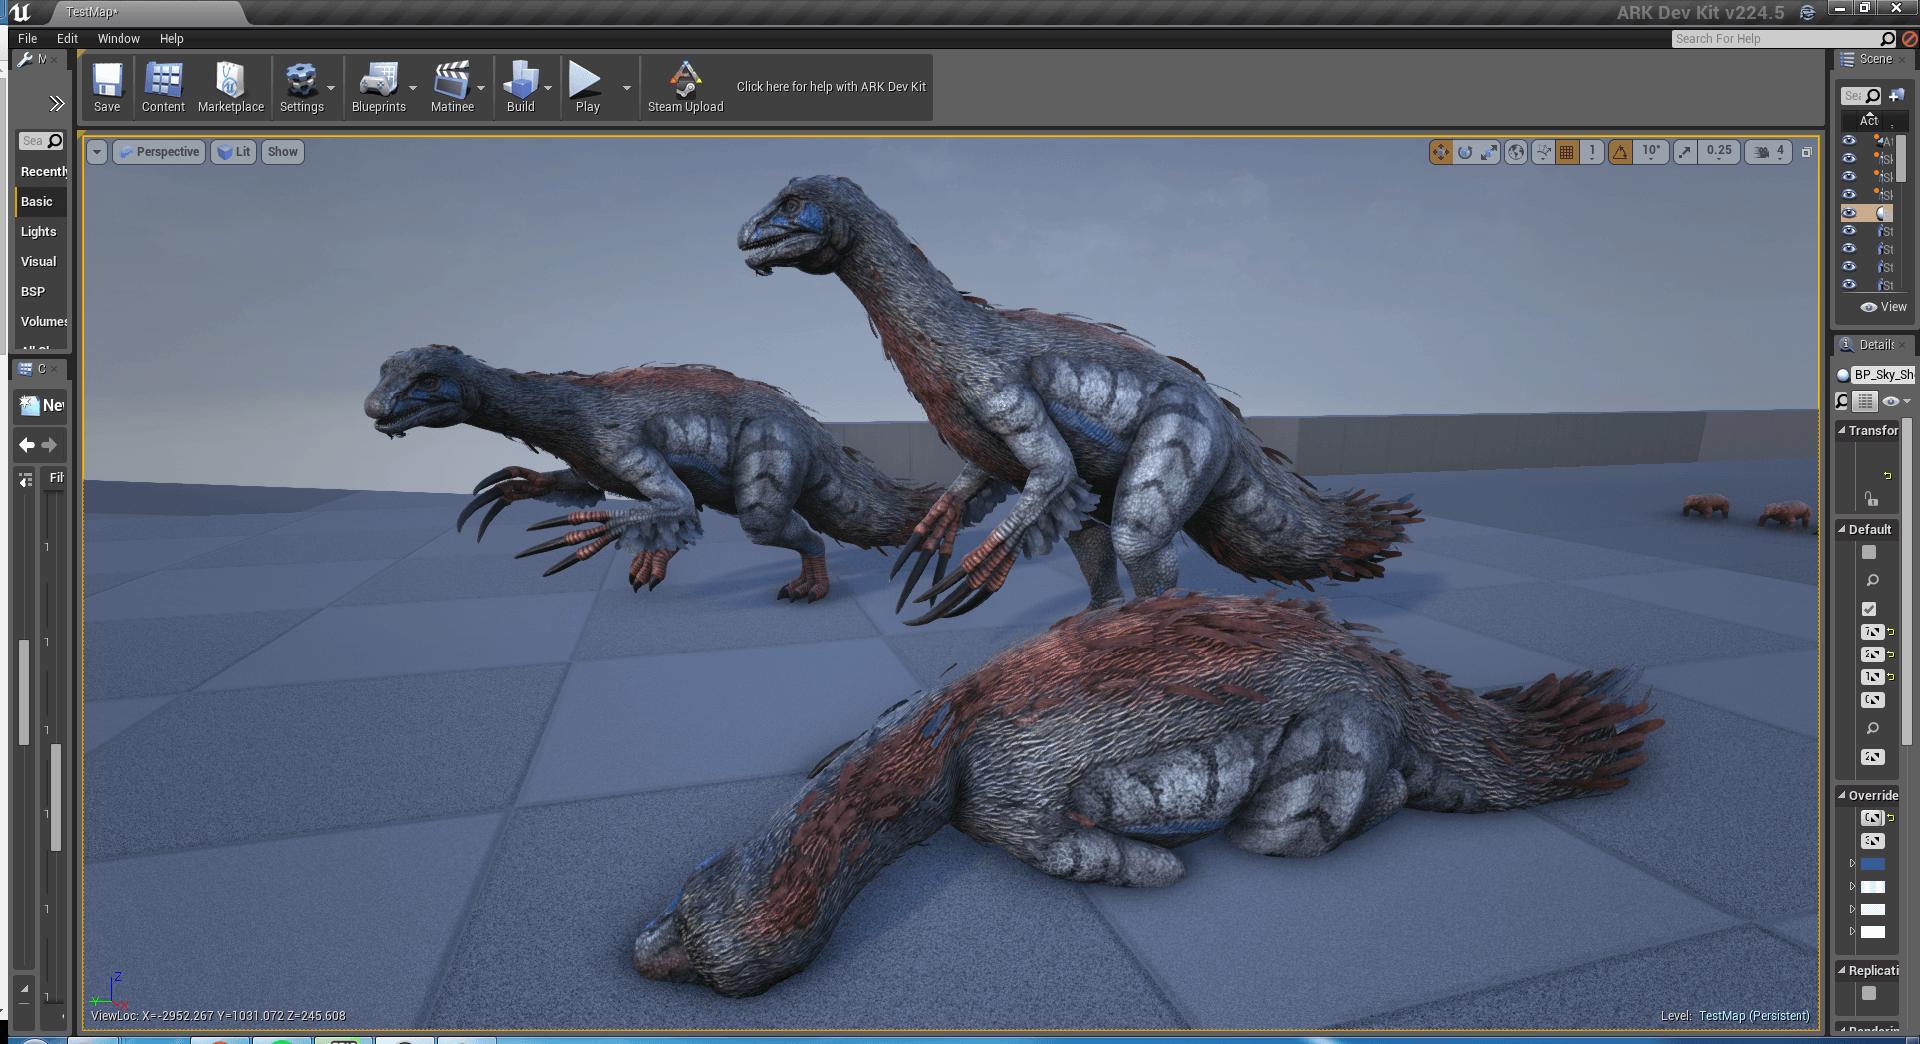Image resolution: width=1920 pixels, height=1044 pixels.
Task: Open the camera speed dropdown
Action: pos(1768,152)
